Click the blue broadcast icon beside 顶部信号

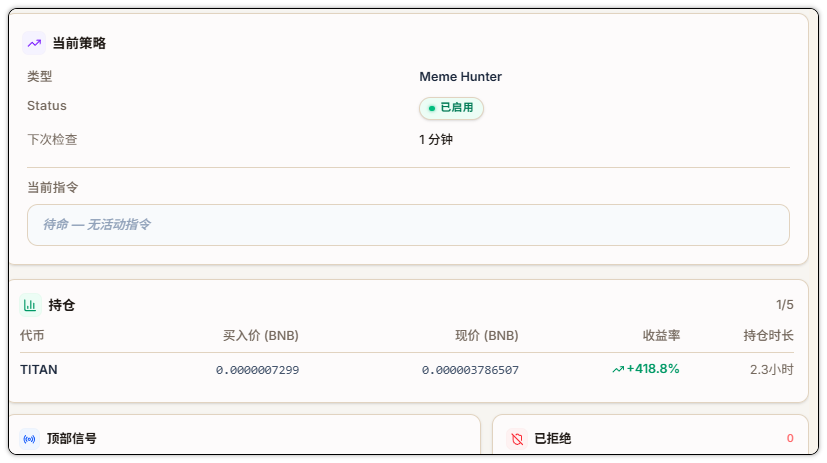tap(30, 439)
